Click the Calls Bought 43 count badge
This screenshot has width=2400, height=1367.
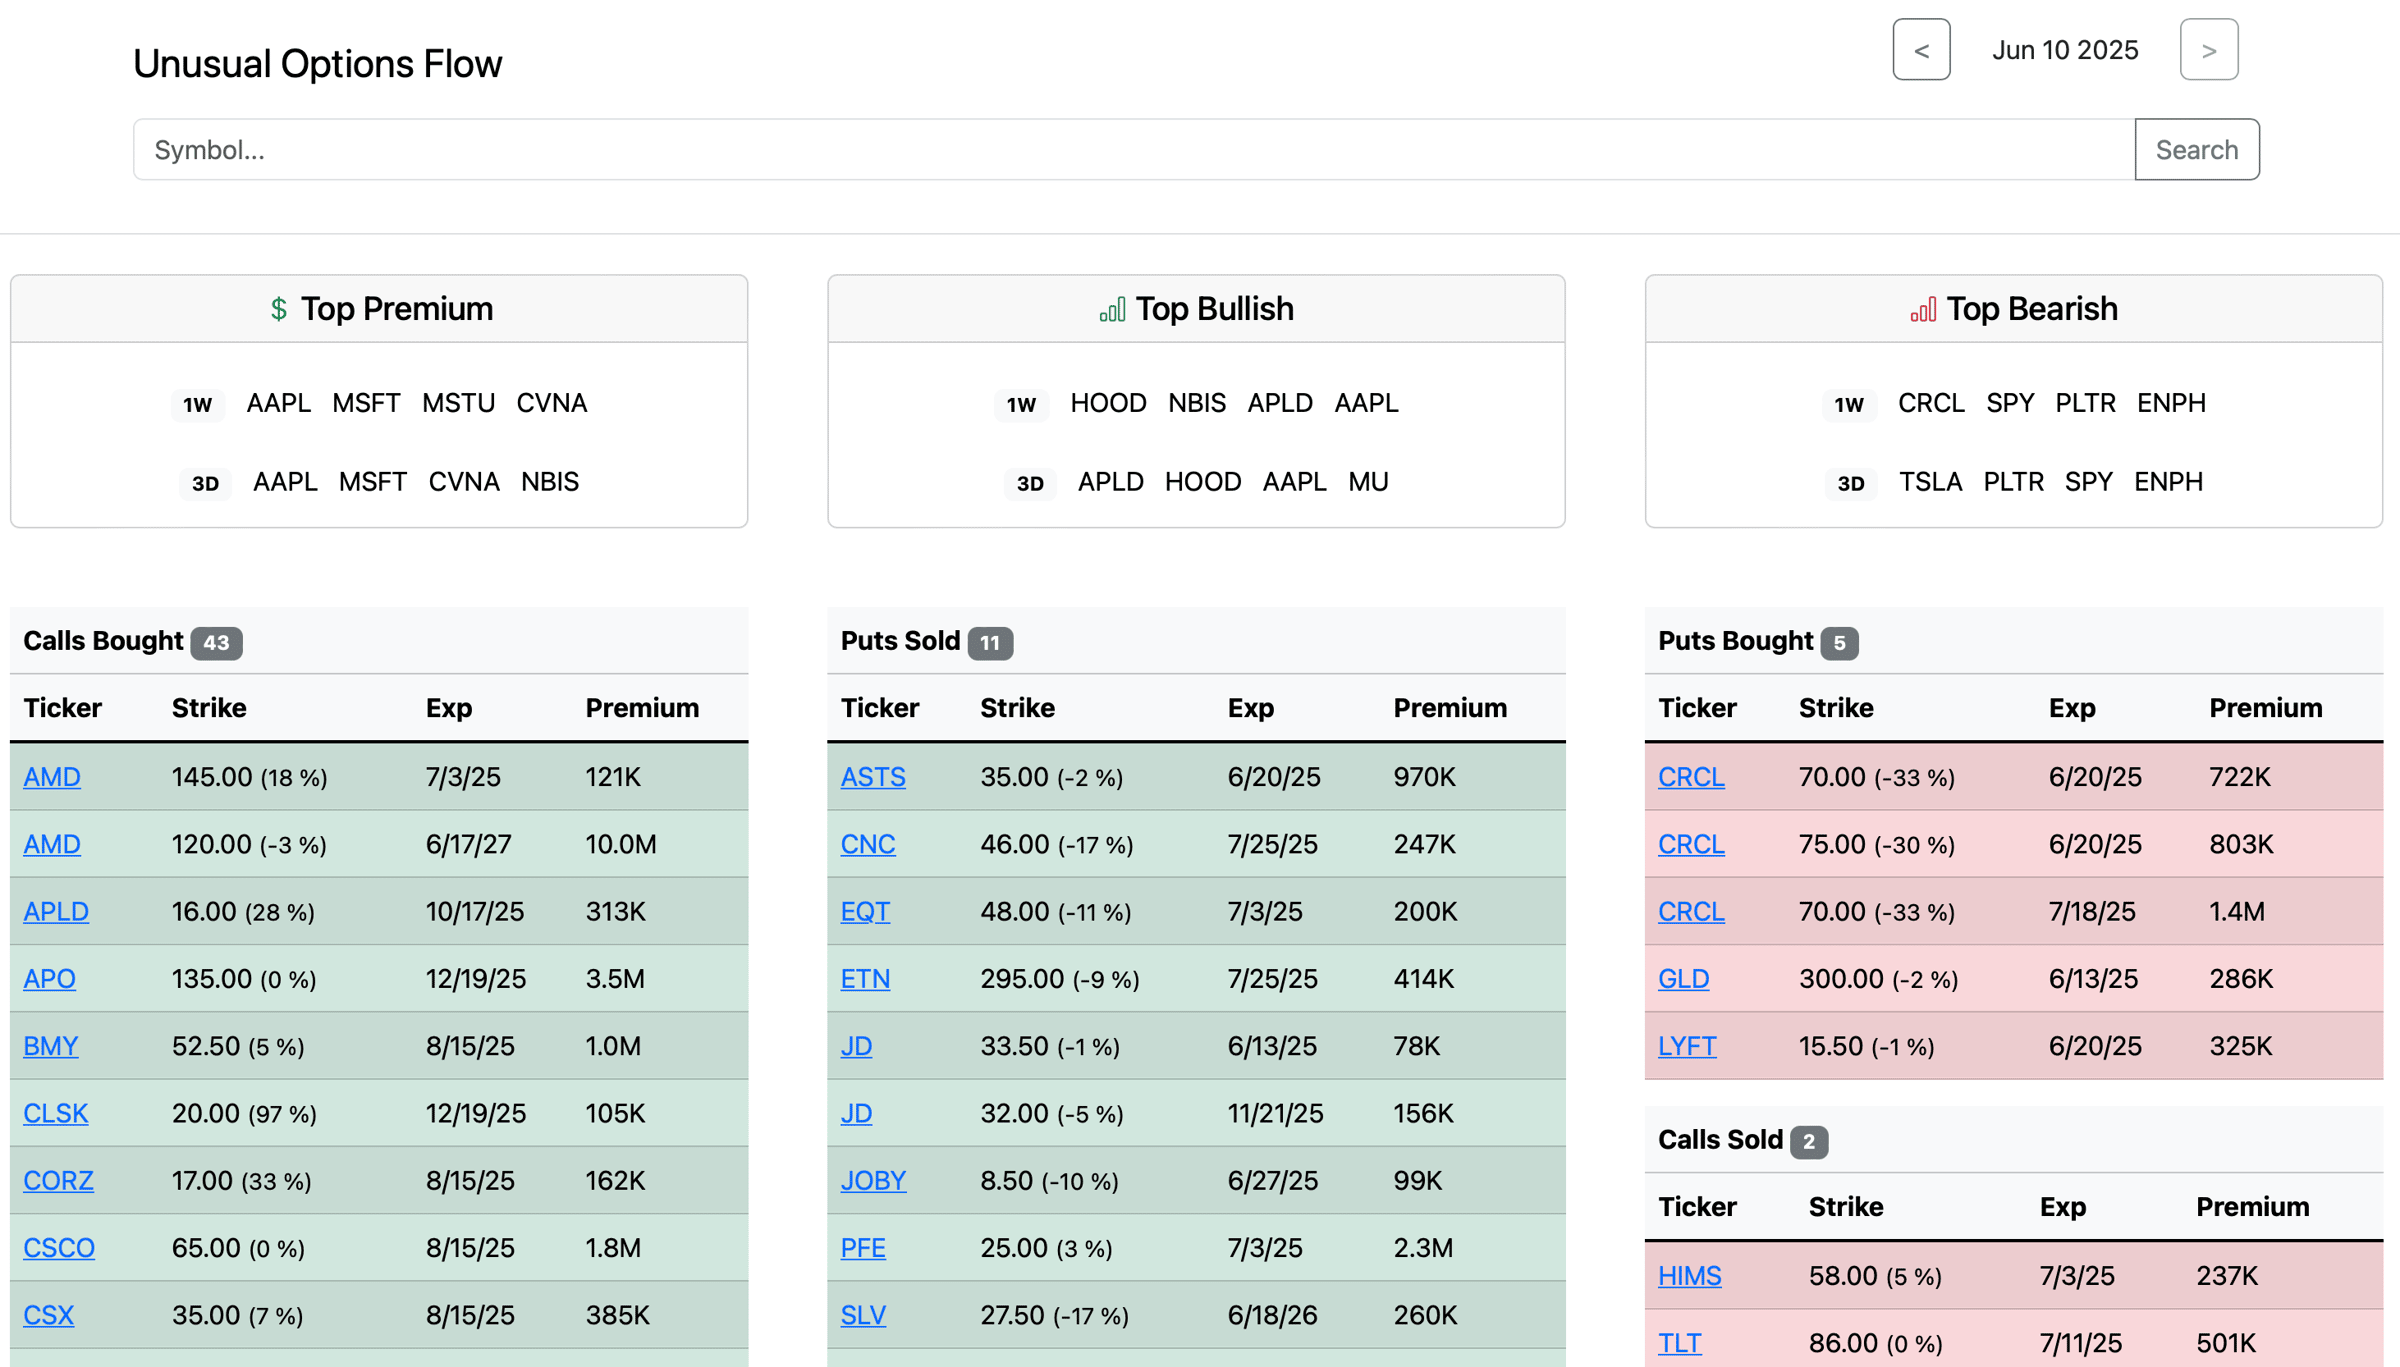click(x=216, y=642)
